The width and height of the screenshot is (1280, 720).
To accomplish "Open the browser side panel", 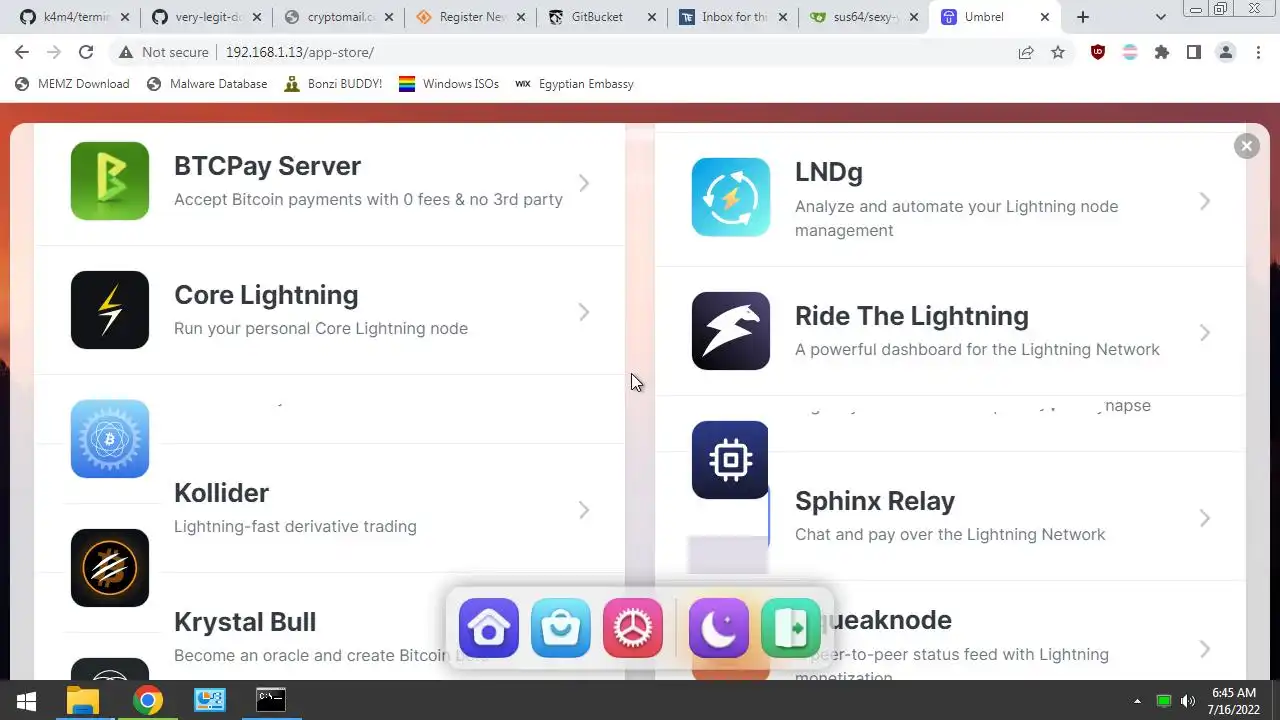I will pyautogui.click(x=1194, y=52).
